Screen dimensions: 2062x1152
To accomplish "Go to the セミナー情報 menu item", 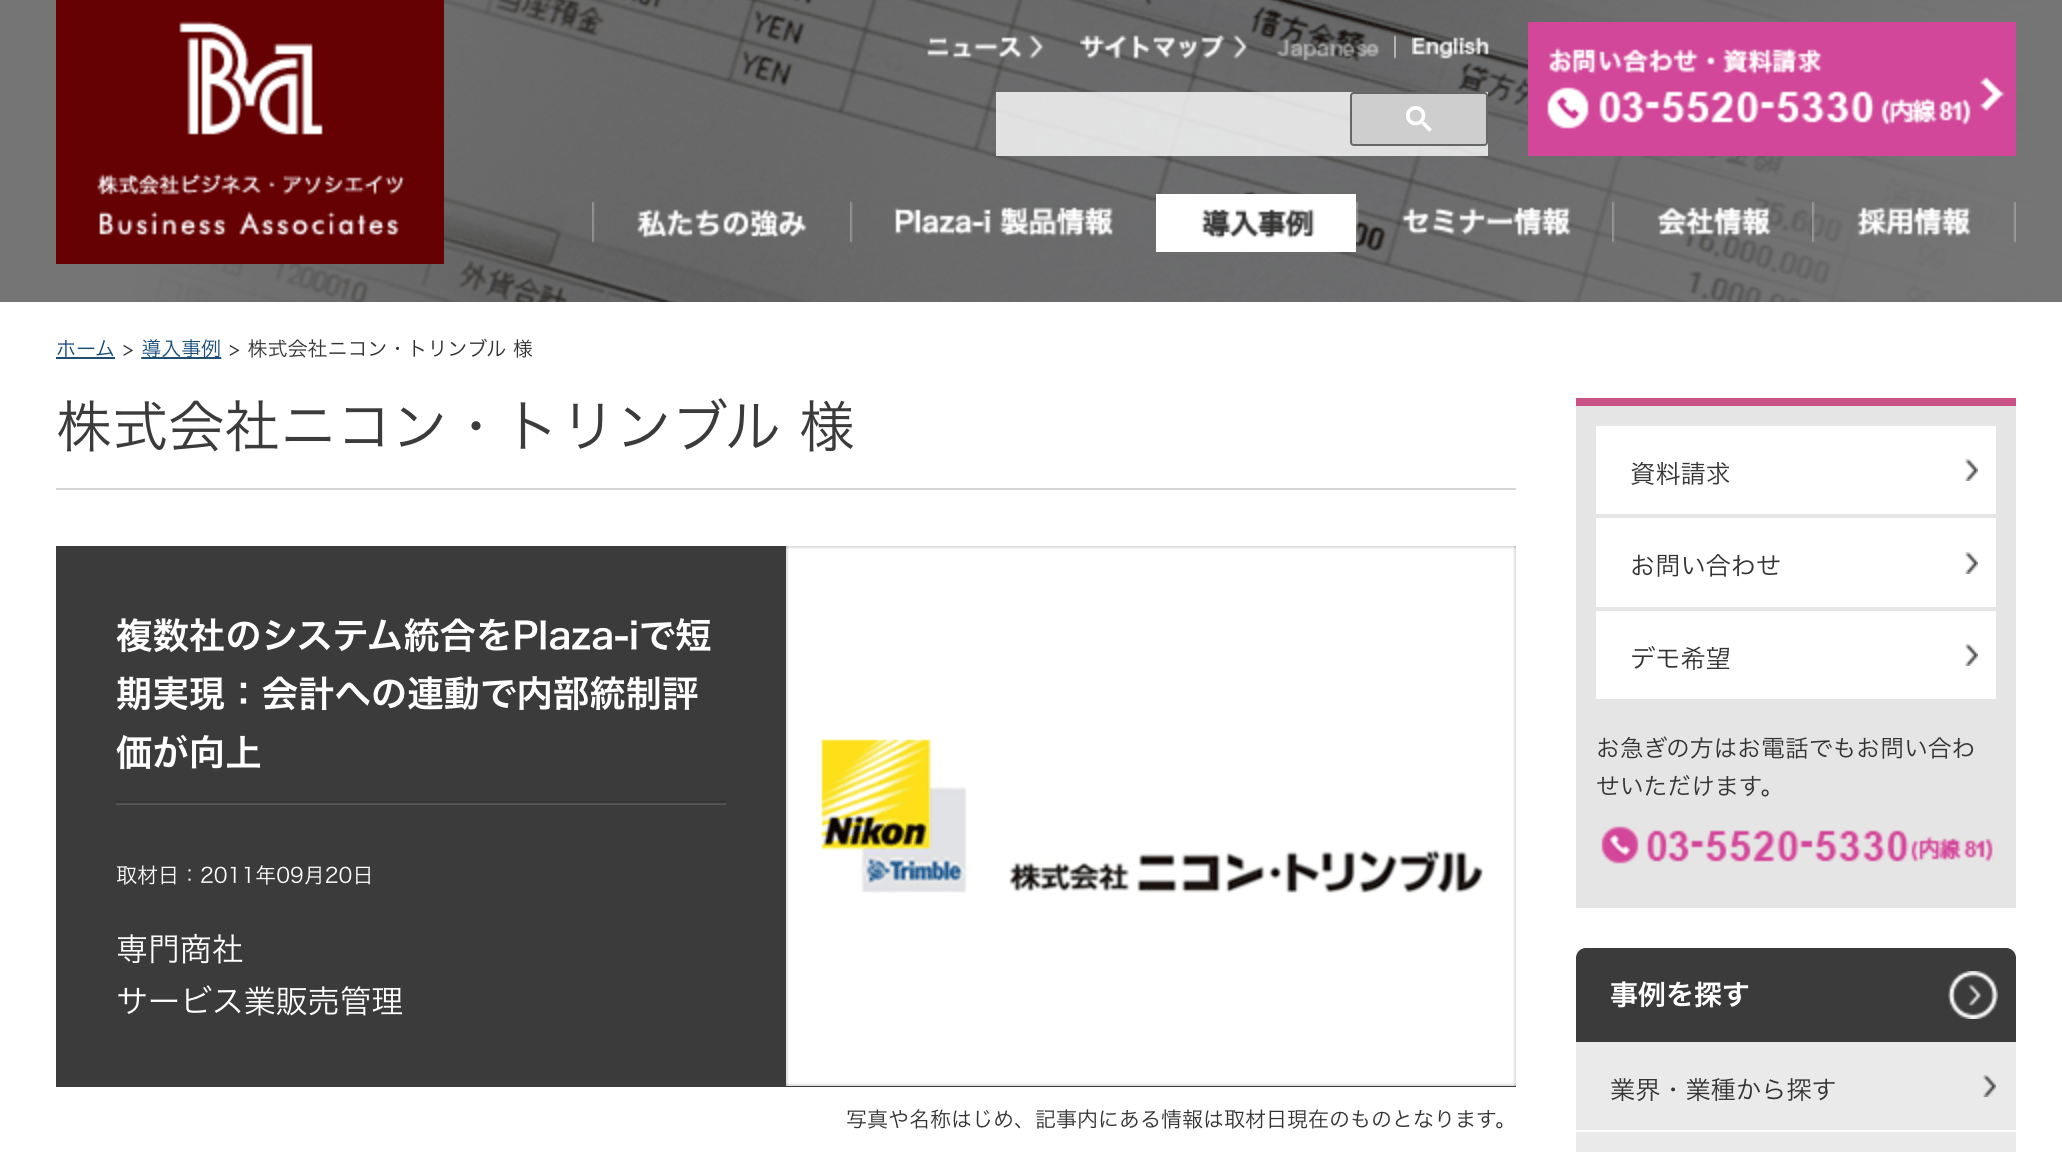I will pos(1485,222).
